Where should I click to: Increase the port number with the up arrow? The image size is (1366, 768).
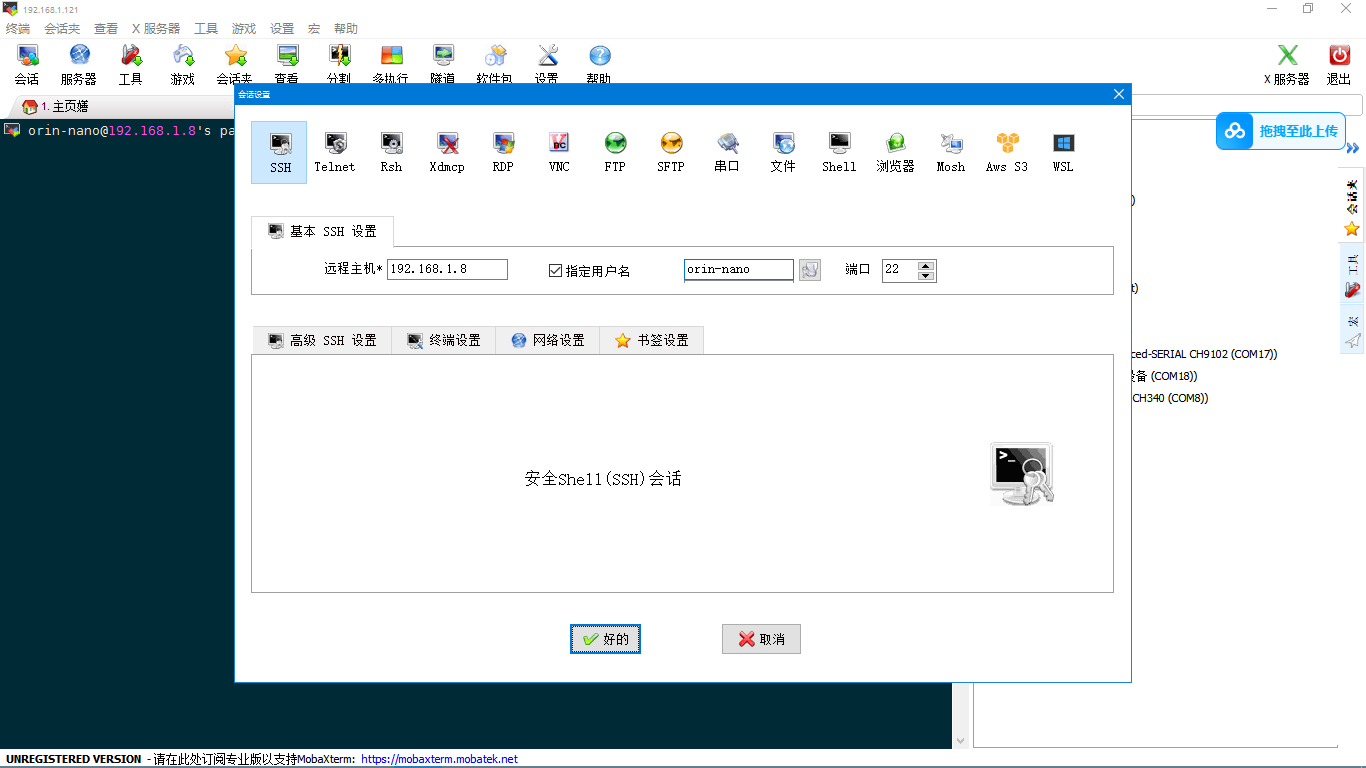927,265
